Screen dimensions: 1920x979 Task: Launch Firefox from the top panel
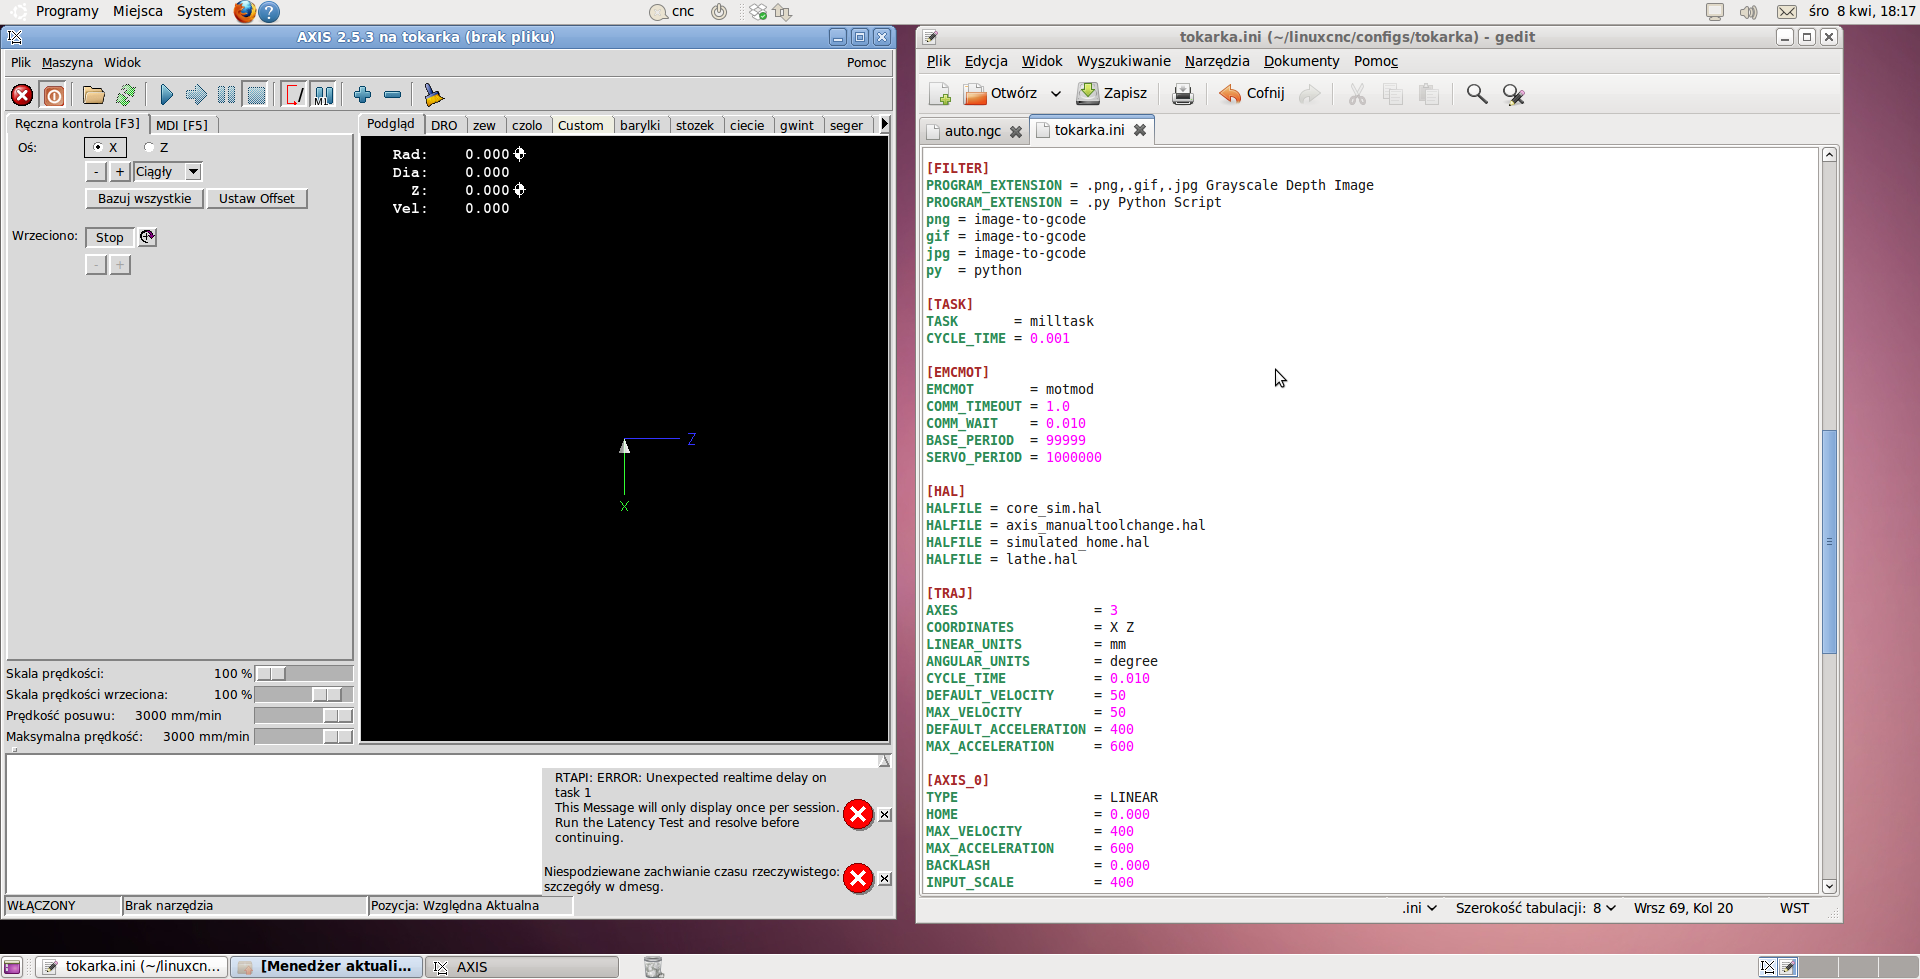click(x=245, y=11)
